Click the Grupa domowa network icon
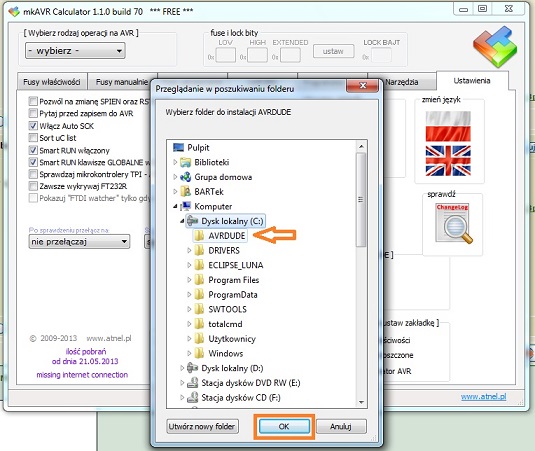This screenshot has height=451, width=535. pyautogui.click(x=185, y=177)
